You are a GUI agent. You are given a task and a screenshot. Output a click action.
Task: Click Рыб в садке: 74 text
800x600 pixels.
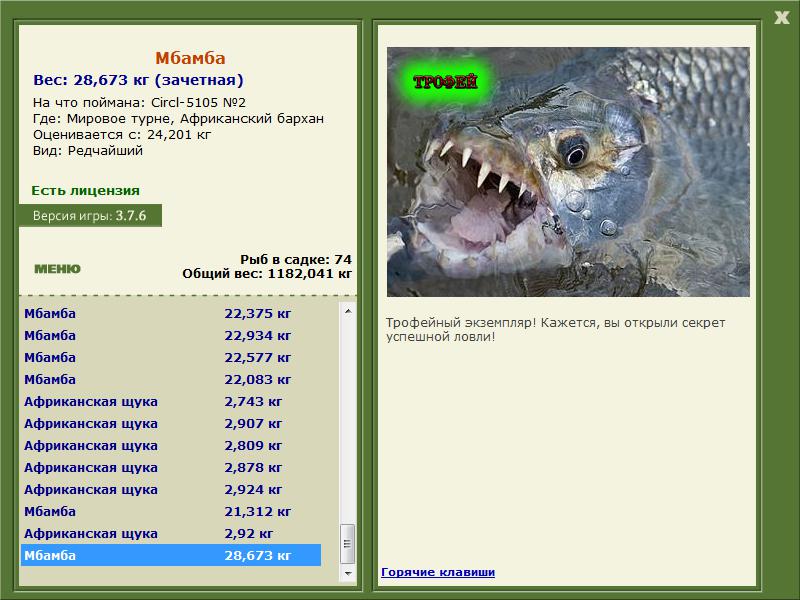coord(296,259)
